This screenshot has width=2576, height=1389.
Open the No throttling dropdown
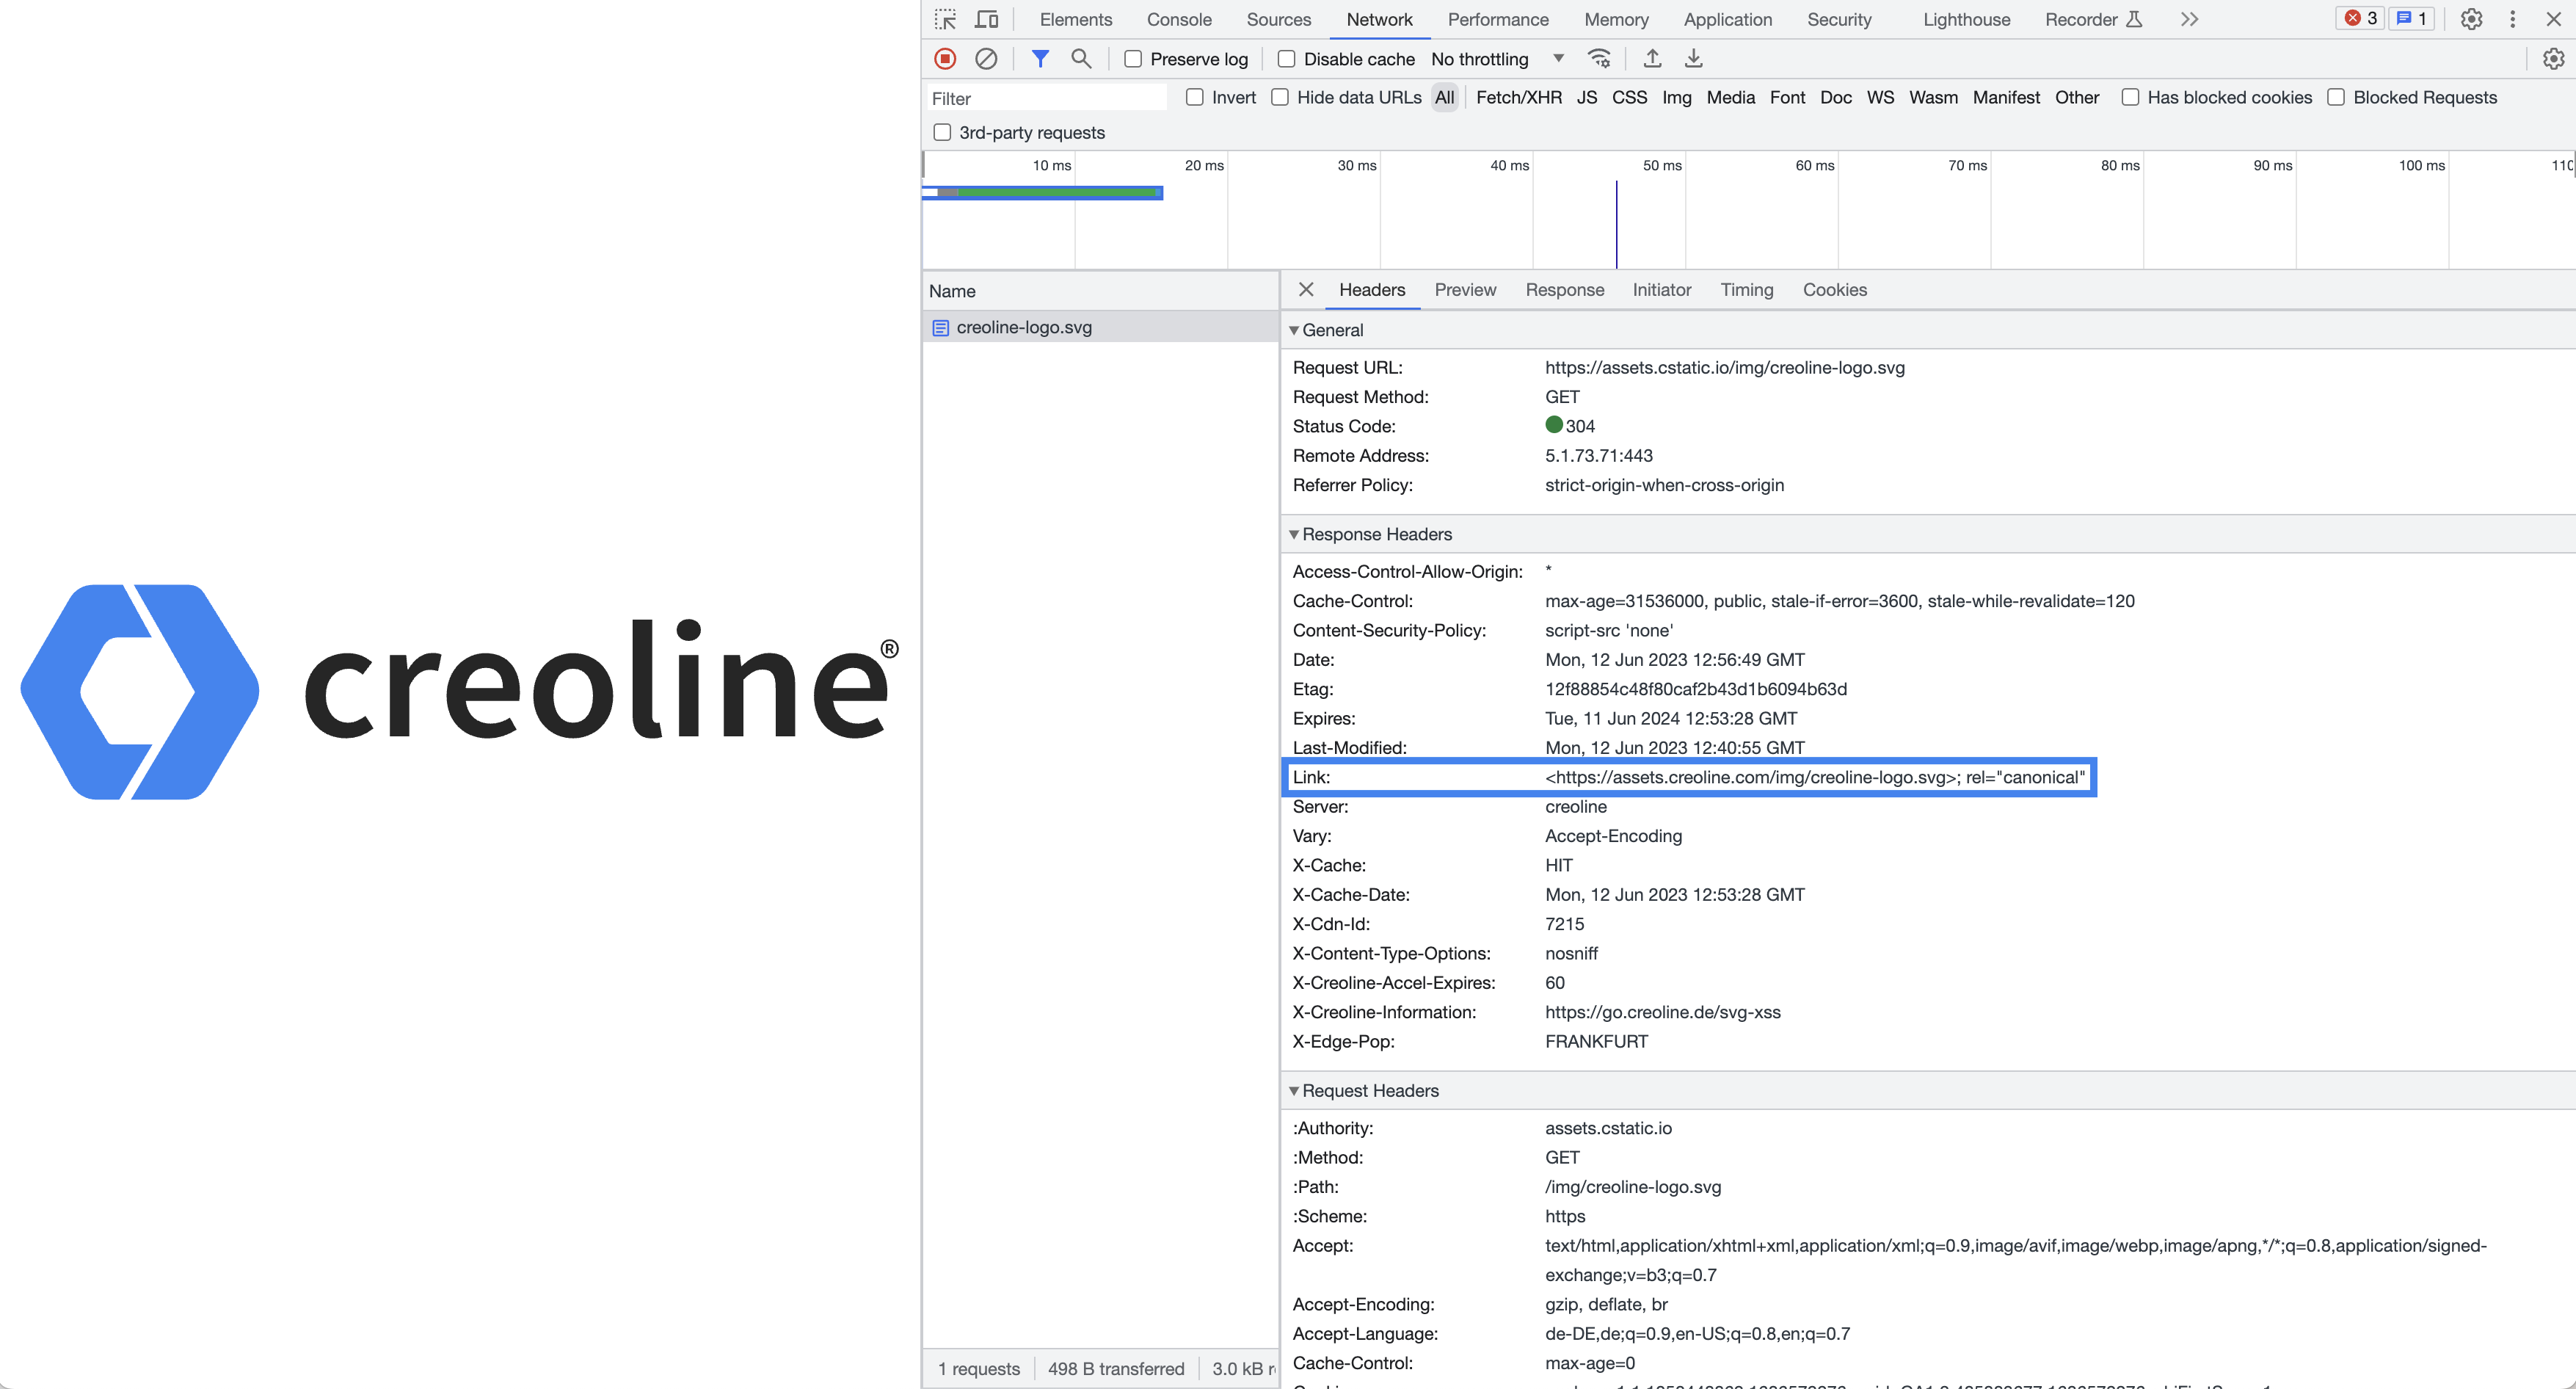tap(1497, 59)
